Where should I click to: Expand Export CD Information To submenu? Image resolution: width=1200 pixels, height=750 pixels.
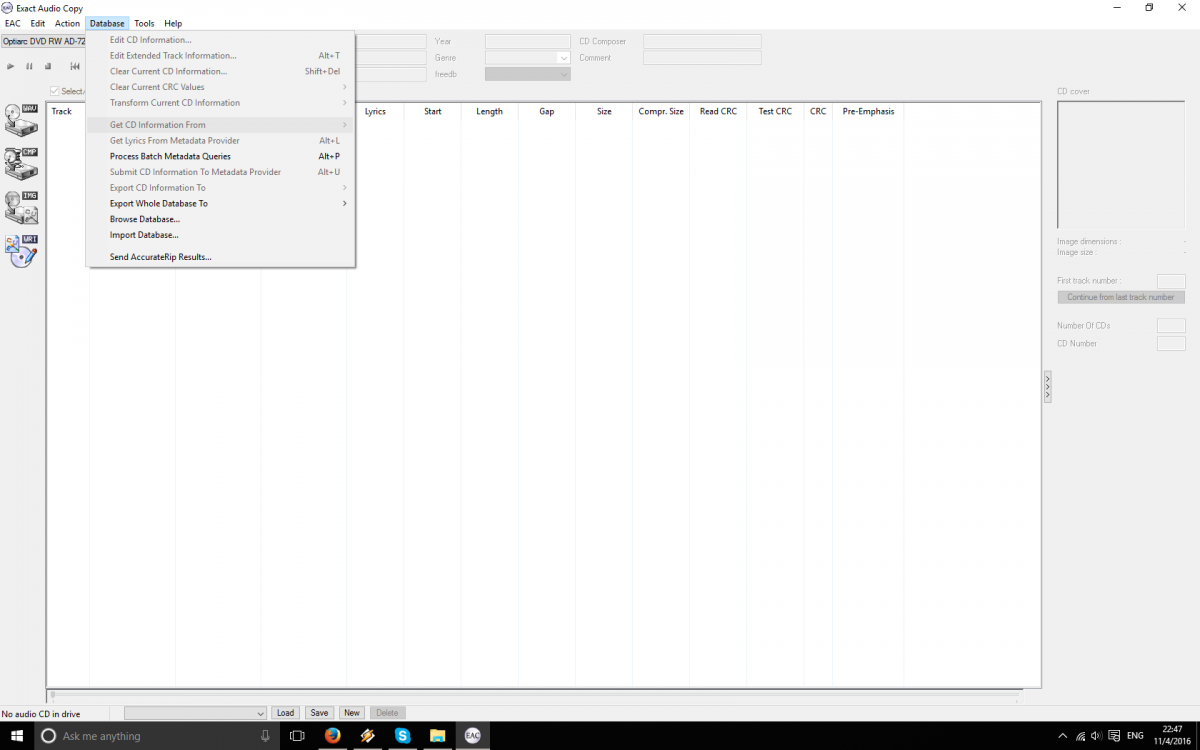pos(219,188)
